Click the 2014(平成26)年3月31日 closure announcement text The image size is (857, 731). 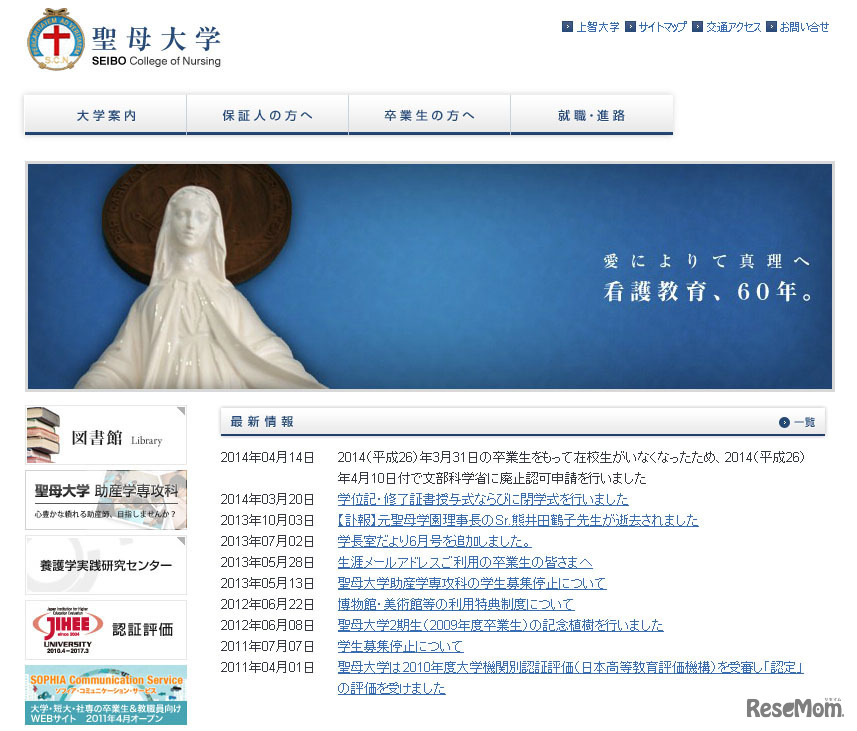571,467
